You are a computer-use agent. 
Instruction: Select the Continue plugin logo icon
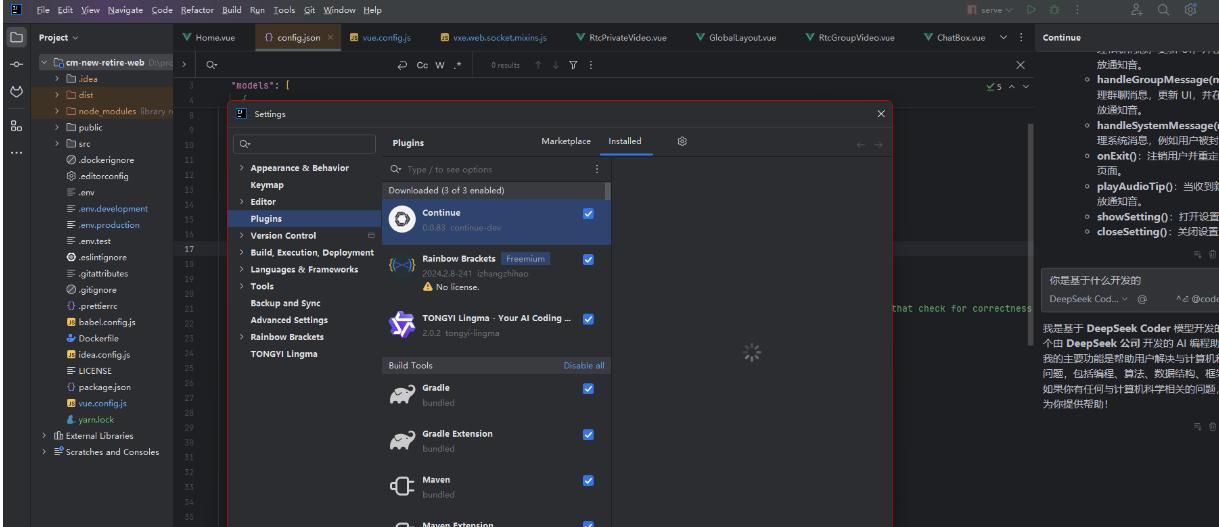click(401, 222)
